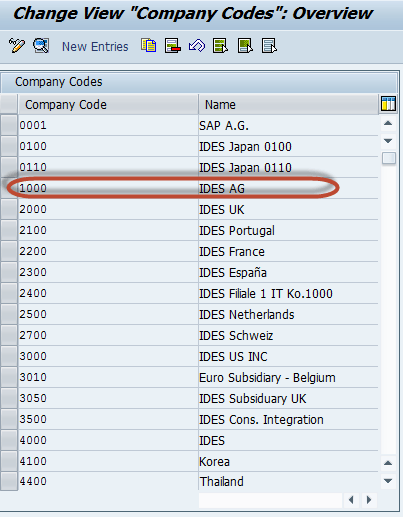Click scroll down arrow below top arrow

tap(388, 141)
